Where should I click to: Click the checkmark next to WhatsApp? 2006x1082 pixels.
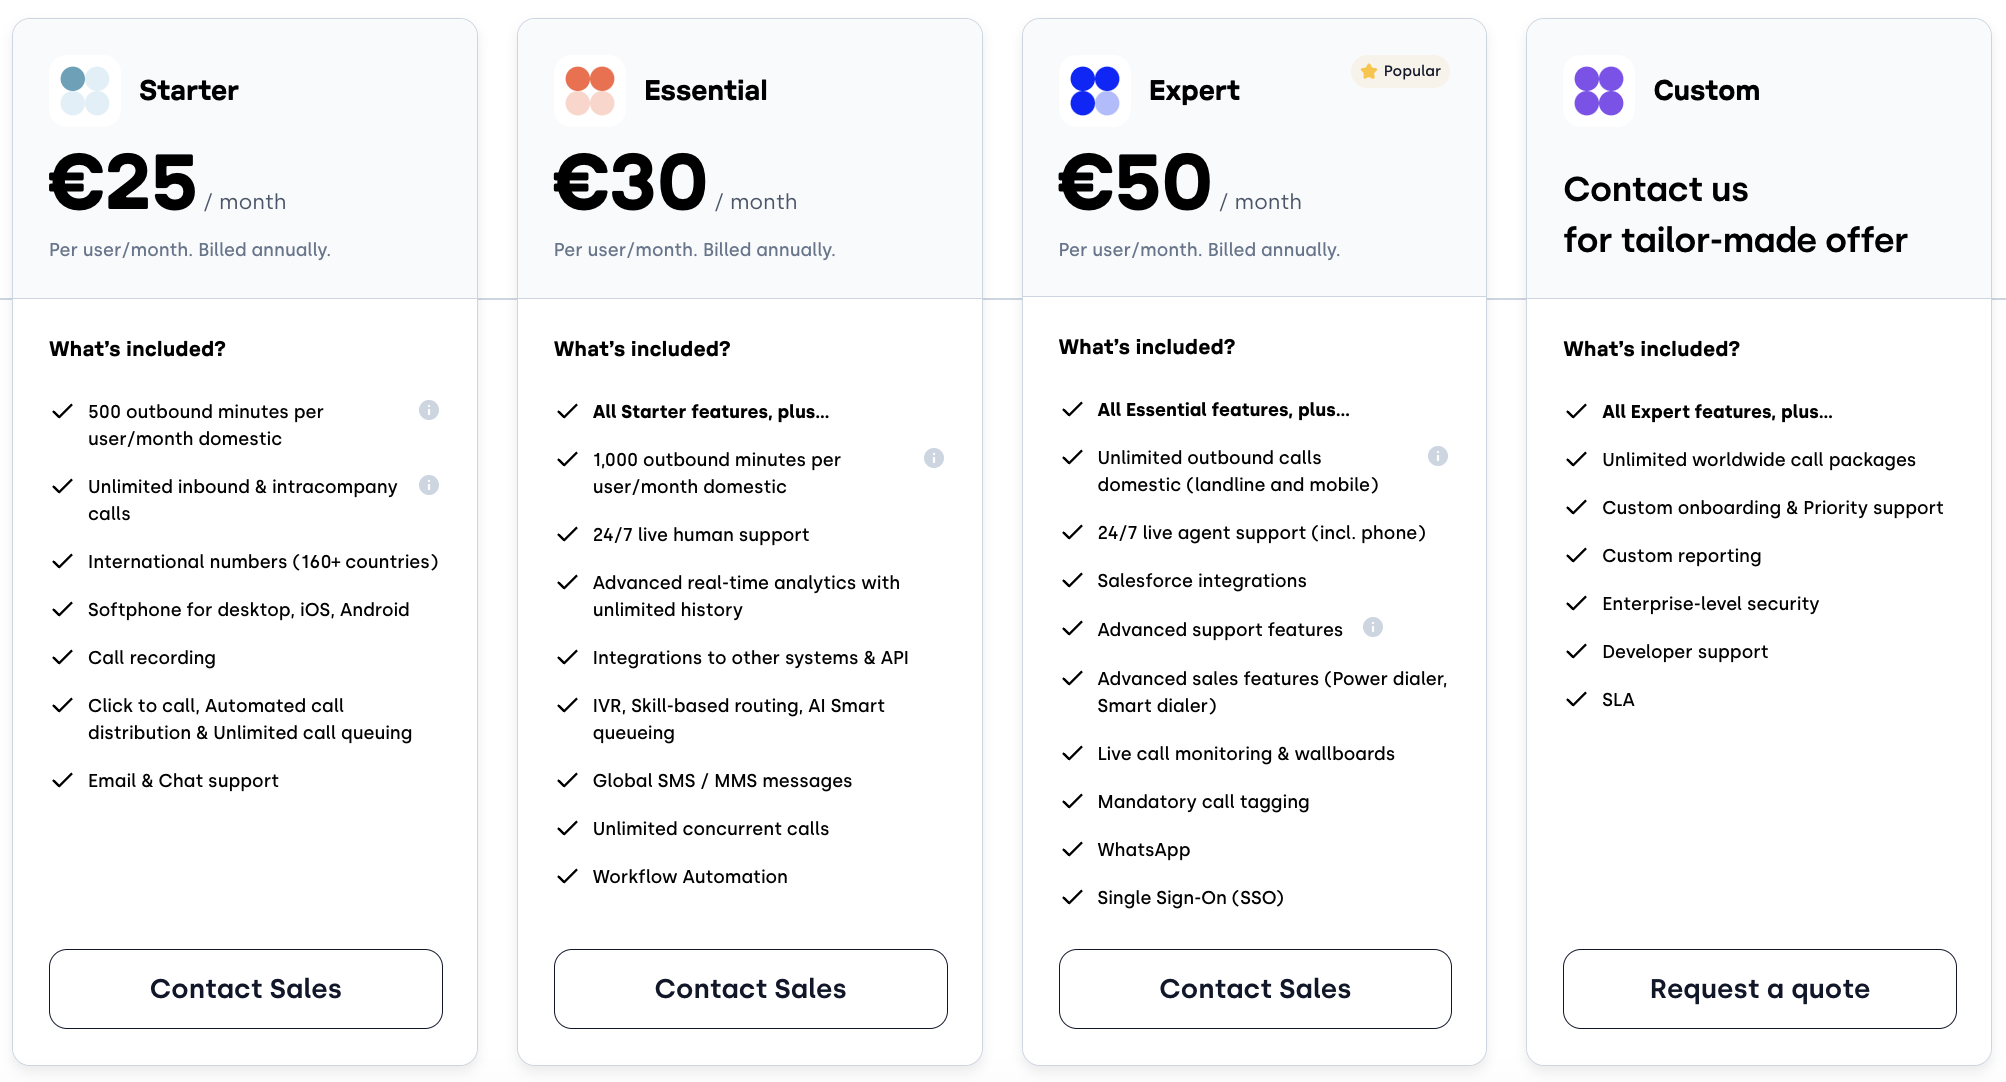point(1071,849)
